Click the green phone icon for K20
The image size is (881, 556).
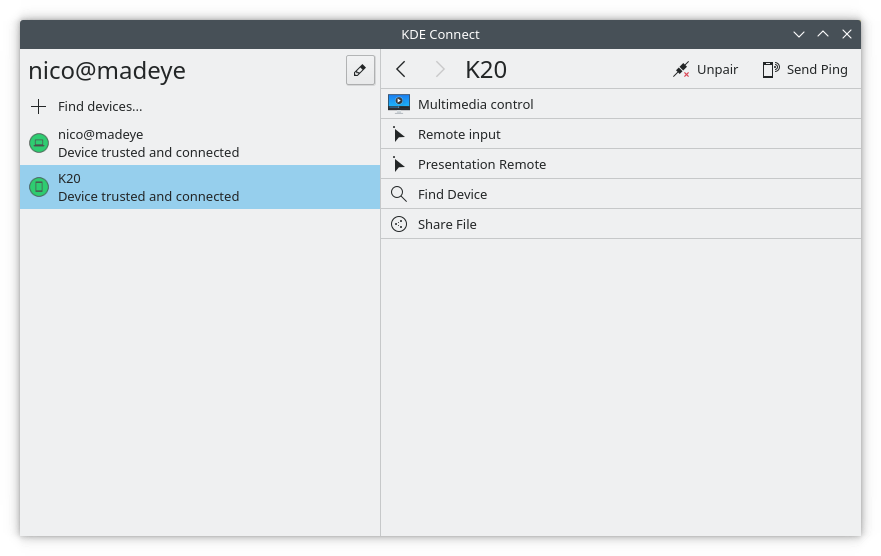coord(39,187)
